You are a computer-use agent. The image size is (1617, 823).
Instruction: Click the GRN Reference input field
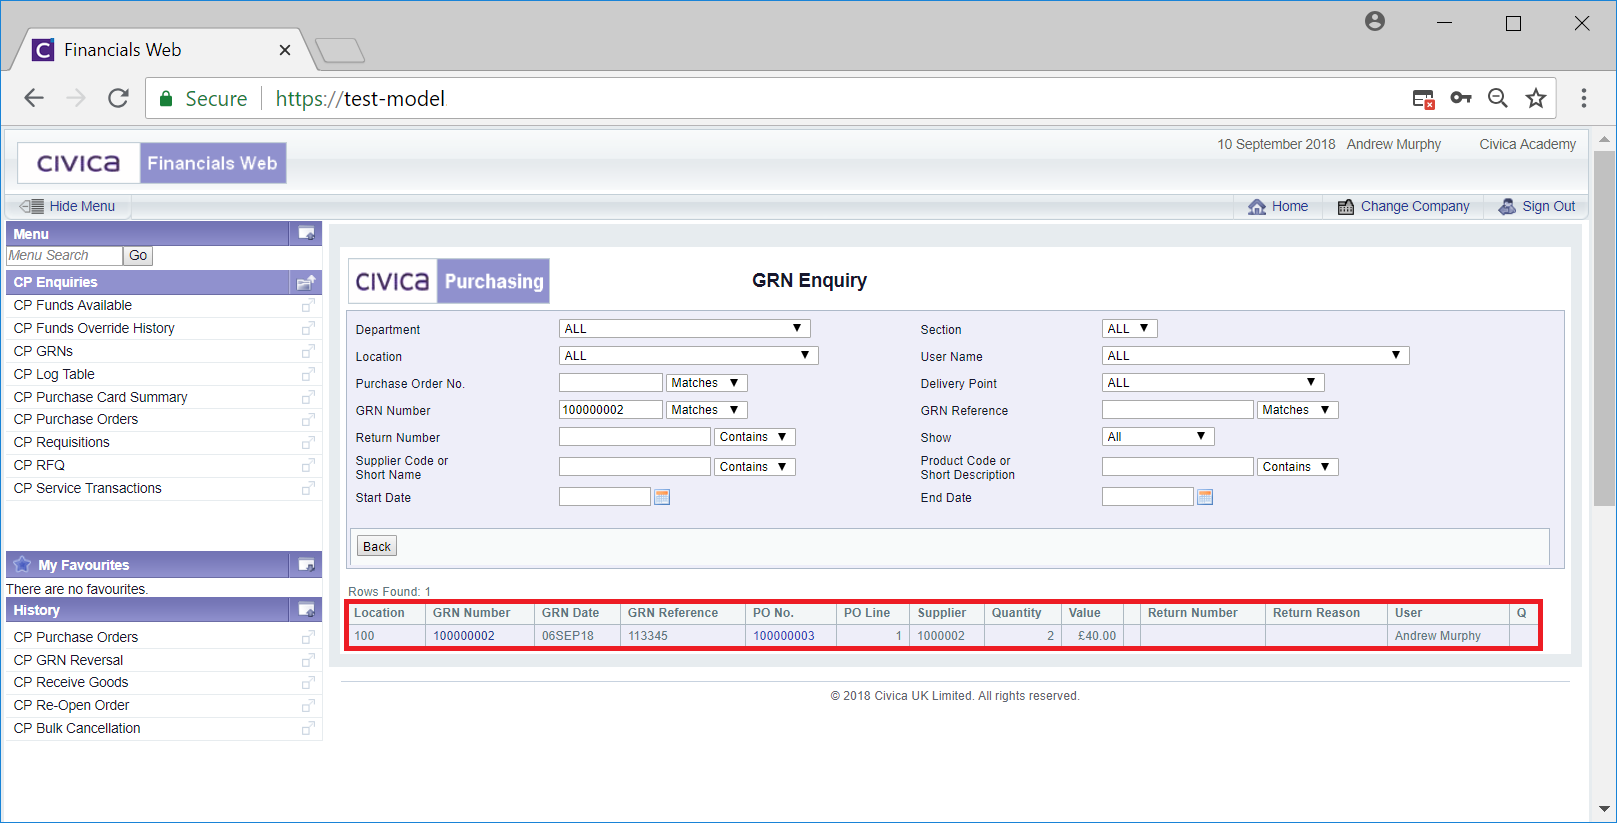tap(1177, 410)
